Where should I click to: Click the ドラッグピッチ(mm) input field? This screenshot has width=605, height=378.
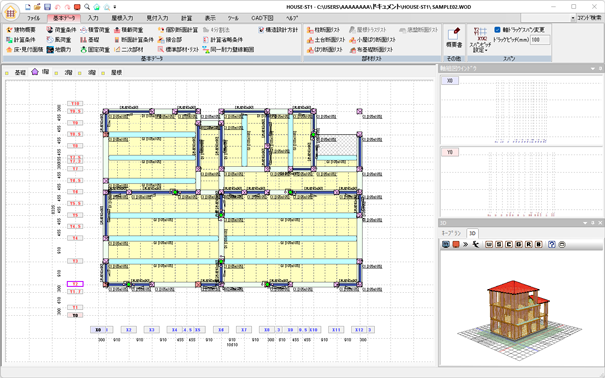click(540, 40)
